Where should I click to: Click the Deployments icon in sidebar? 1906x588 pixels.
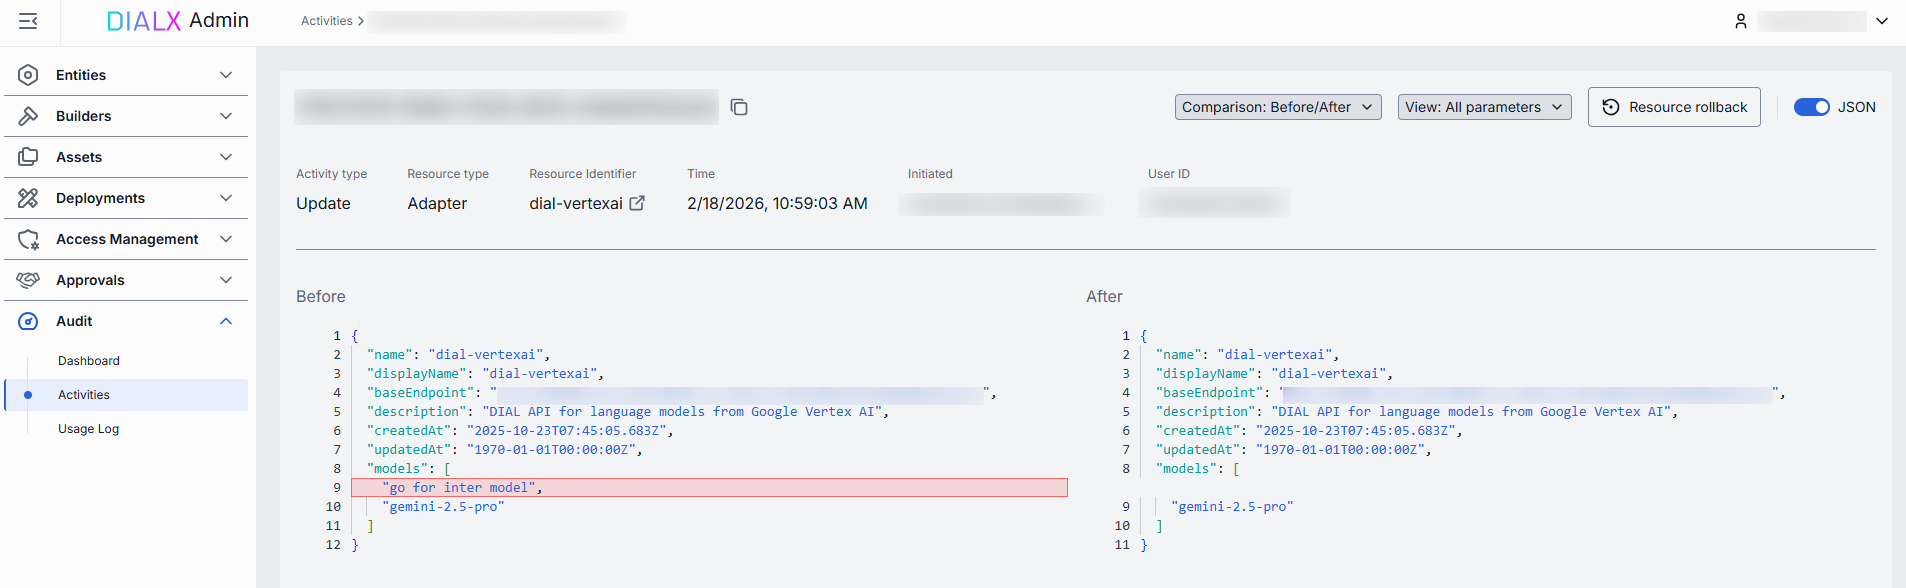pyautogui.click(x=28, y=198)
